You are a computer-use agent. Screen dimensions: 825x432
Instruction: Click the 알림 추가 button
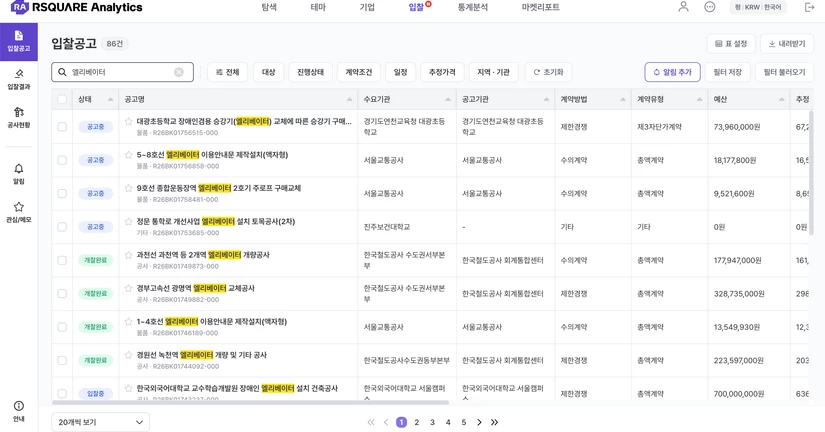(672, 72)
